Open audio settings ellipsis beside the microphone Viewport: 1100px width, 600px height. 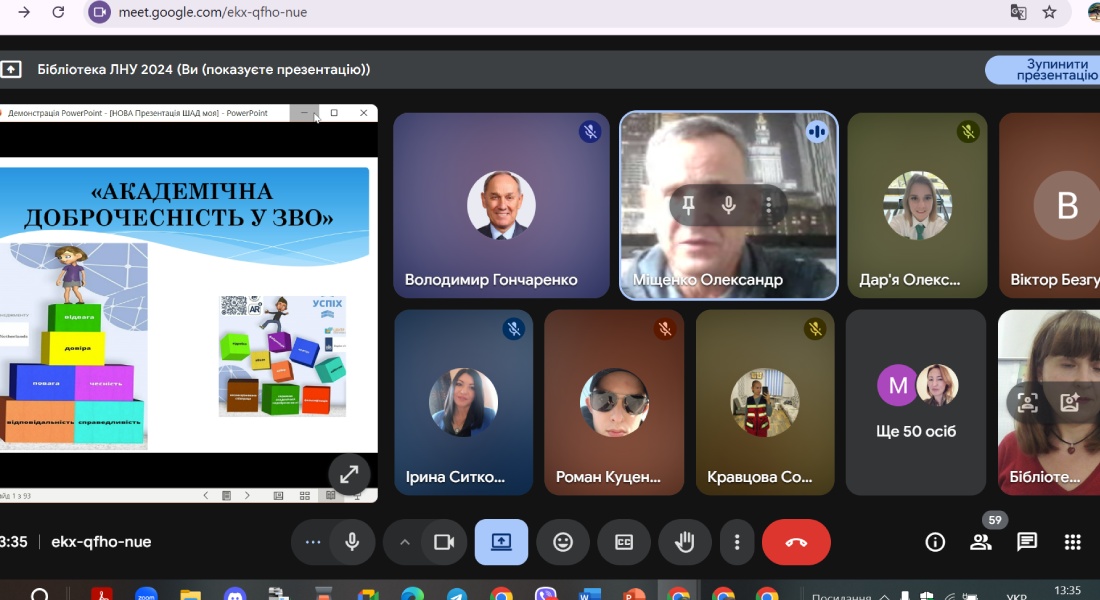(x=313, y=542)
